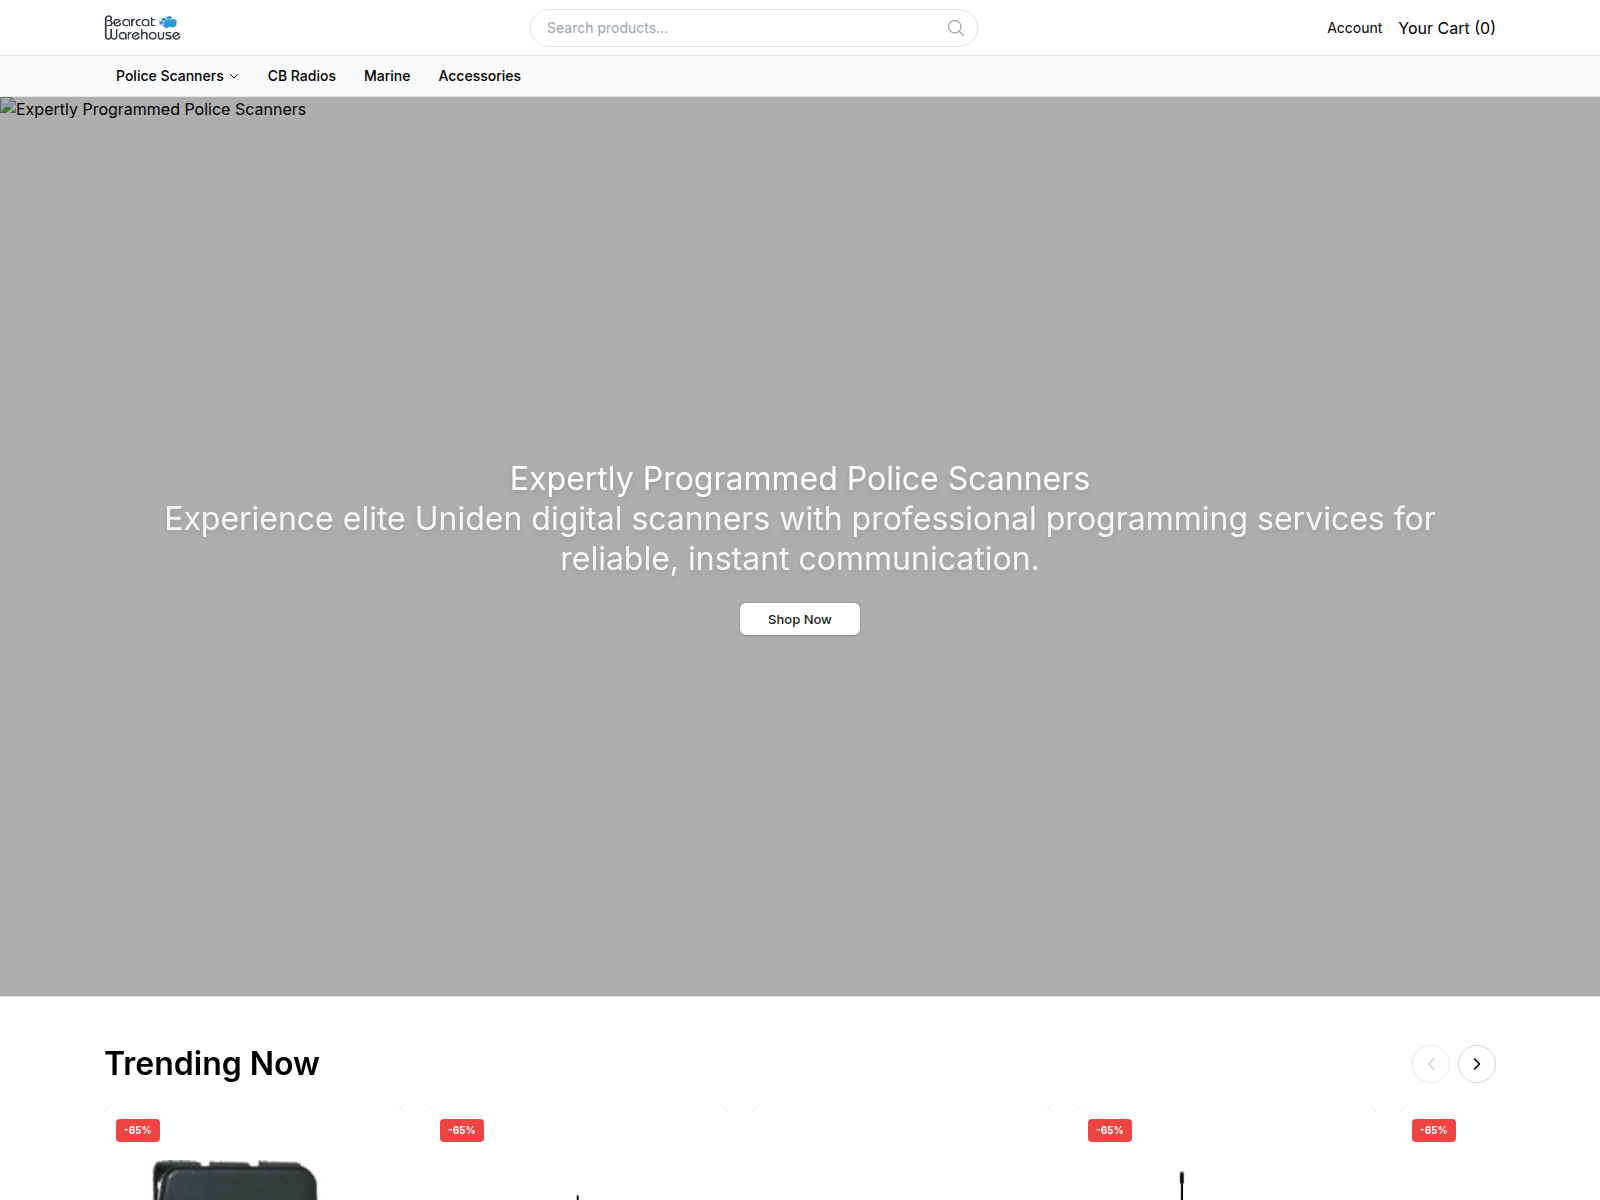This screenshot has width=1600, height=1200.
Task: Show previous Trending Now products
Action: [1431, 1064]
